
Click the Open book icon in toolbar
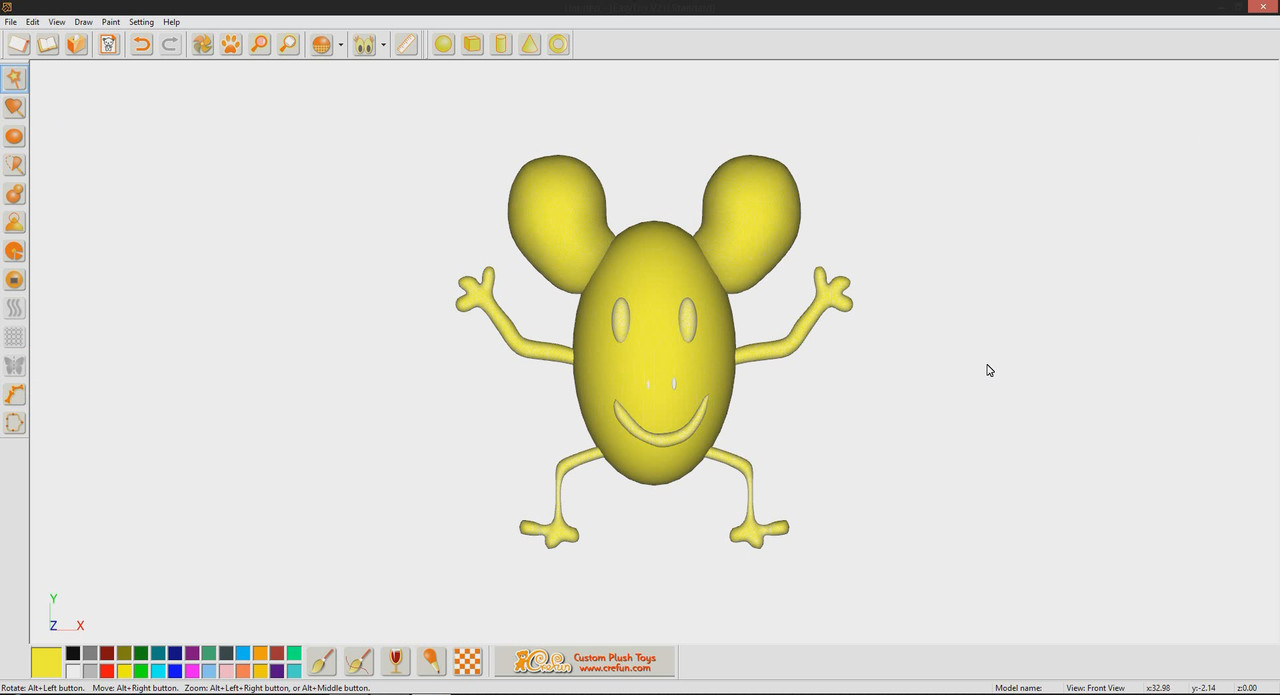48,44
